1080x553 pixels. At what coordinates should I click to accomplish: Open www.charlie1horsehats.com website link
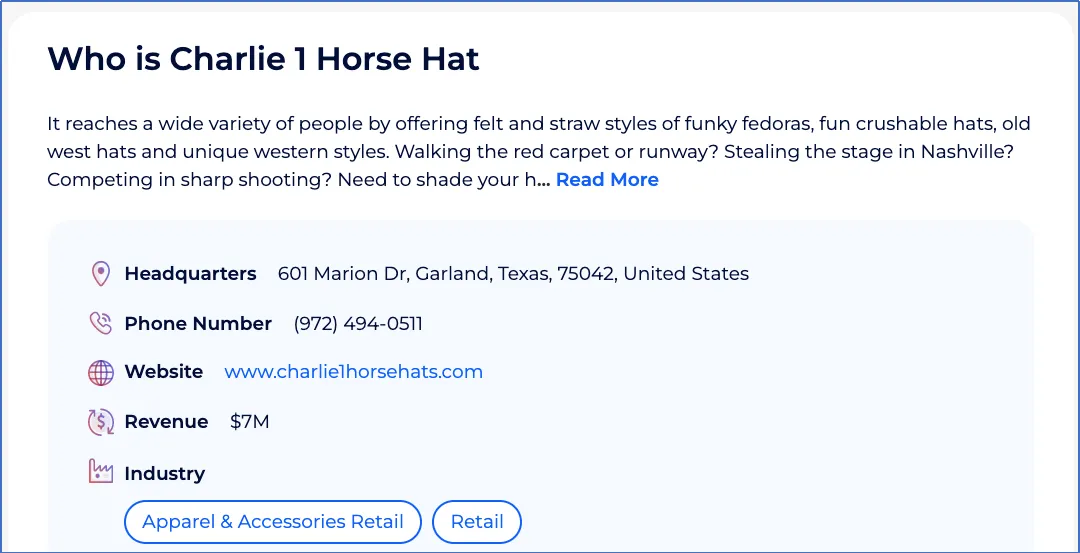click(x=353, y=372)
